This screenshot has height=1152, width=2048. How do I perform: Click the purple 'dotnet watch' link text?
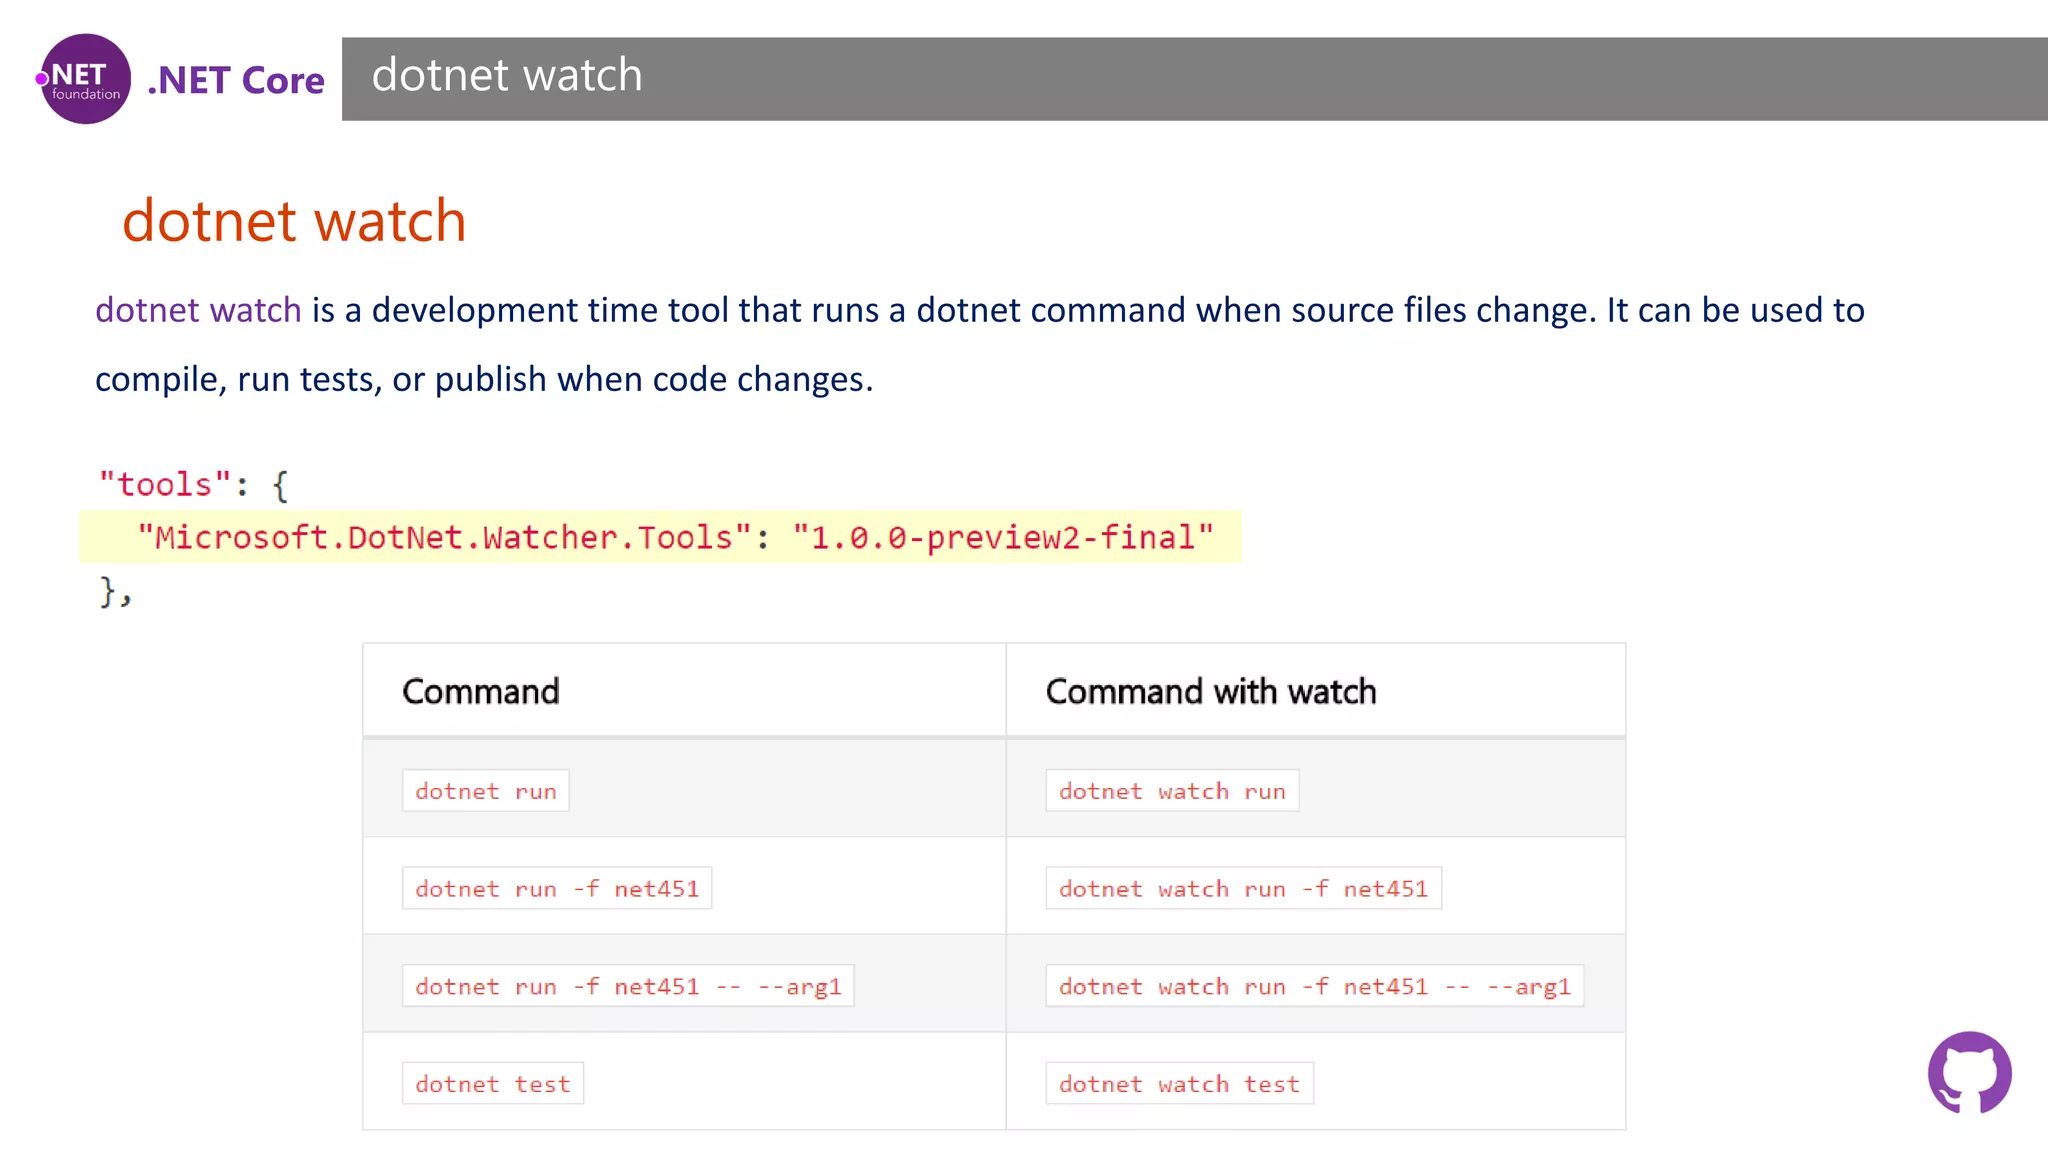(x=198, y=310)
